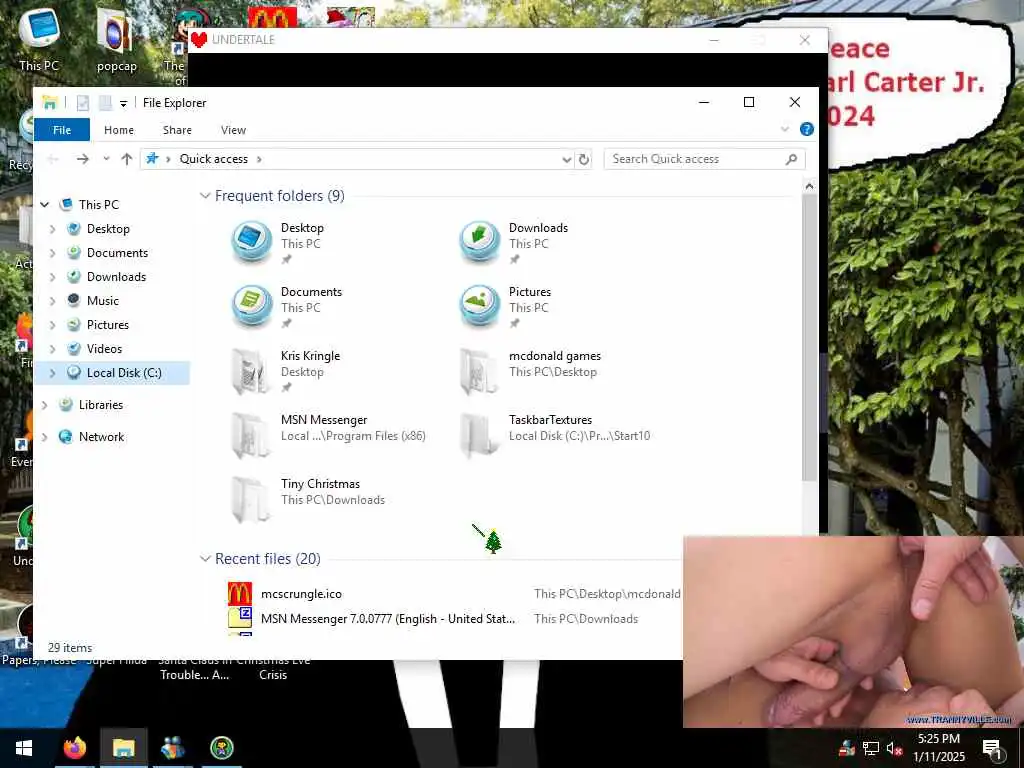The height and width of the screenshot is (768, 1024).
Task: Click the Refresh button beside address bar
Action: coord(584,159)
